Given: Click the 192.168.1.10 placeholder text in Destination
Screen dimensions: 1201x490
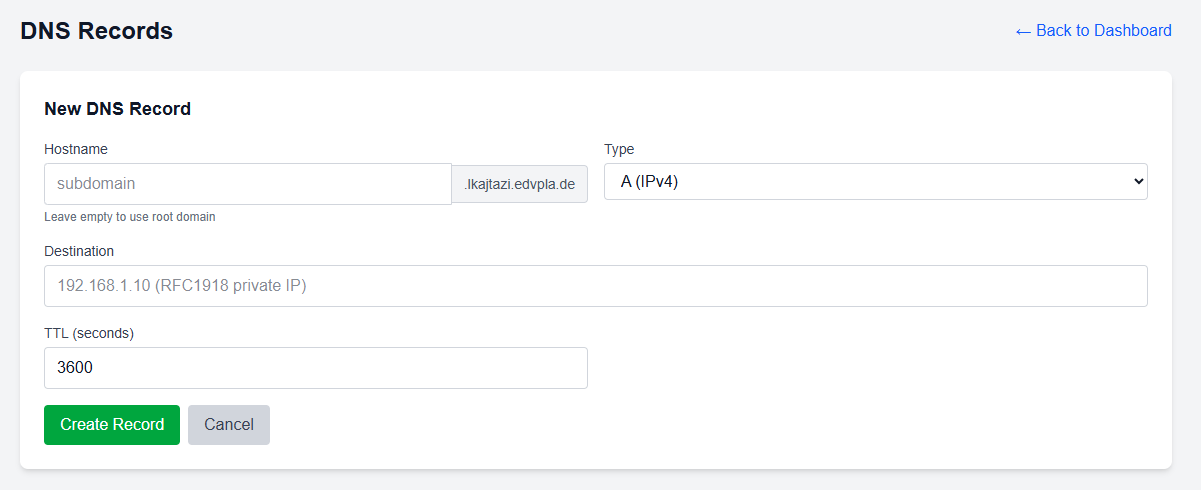Looking at the screenshot, I should 181,286.
